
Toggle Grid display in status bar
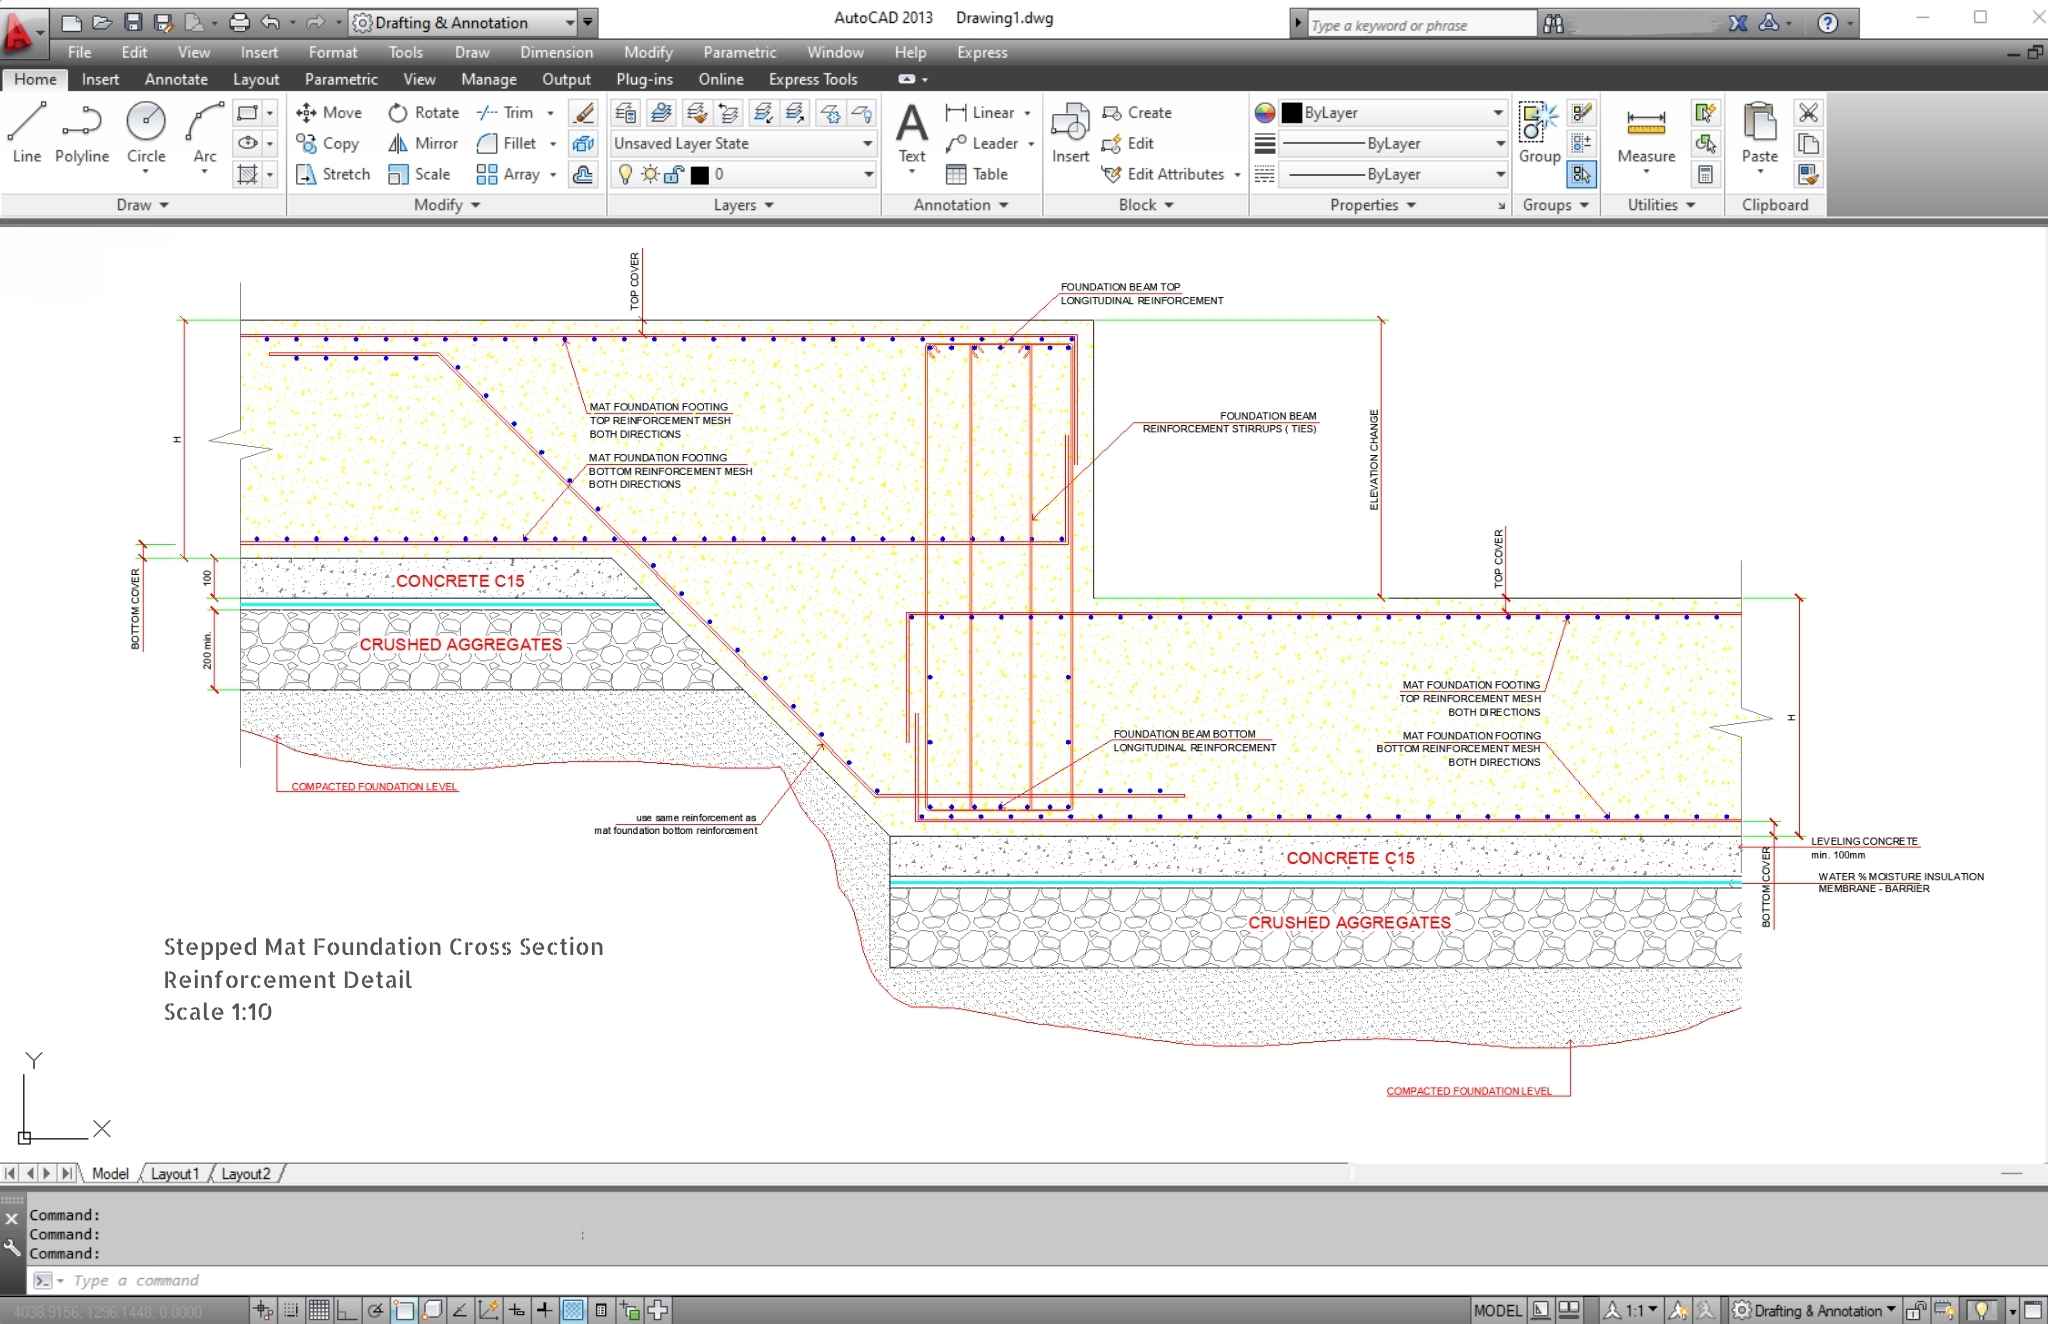pyautogui.click(x=319, y=1310)
